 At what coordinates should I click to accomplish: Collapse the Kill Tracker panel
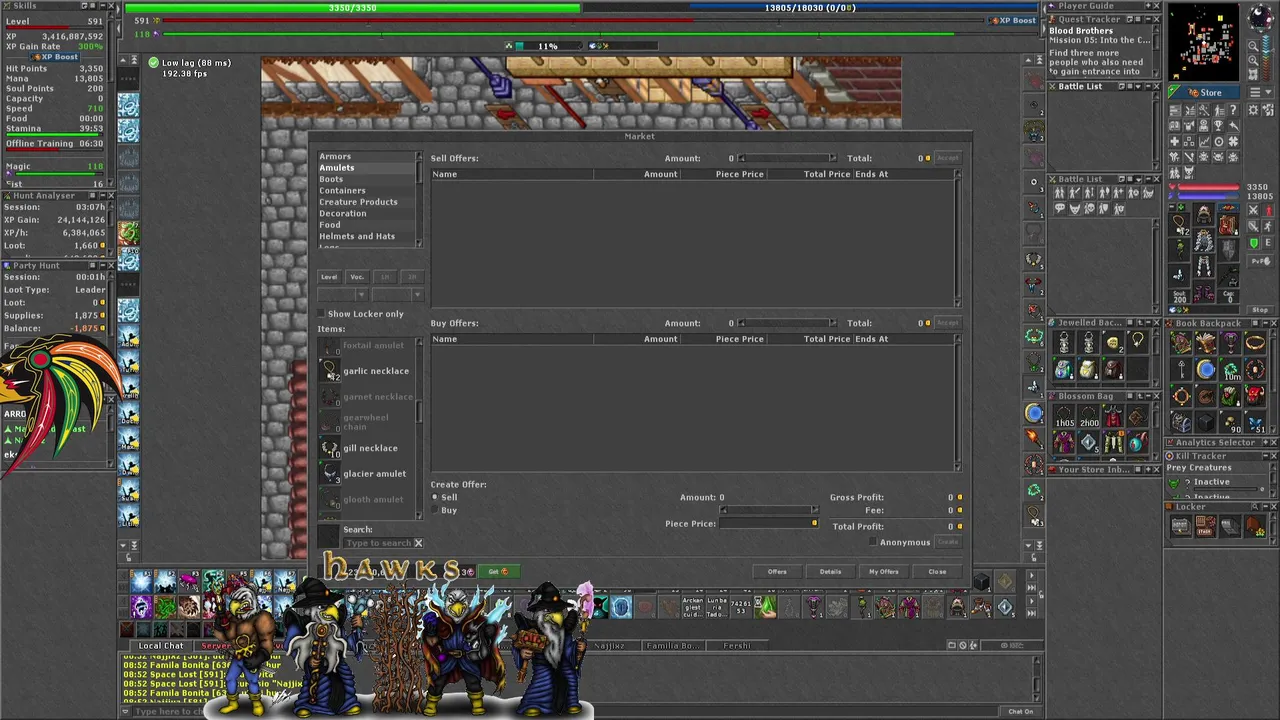pyautogui.click(x=1266, y=456)
